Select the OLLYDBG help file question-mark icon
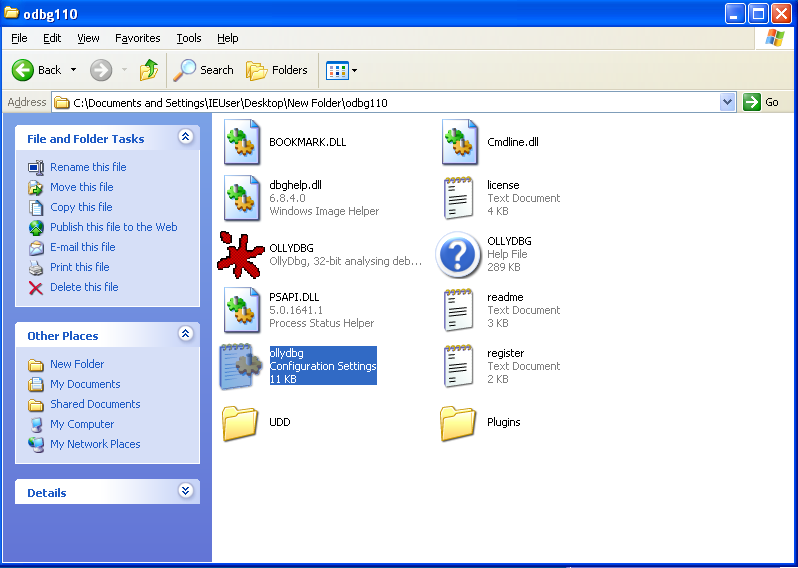 click(x=458, y=254)
